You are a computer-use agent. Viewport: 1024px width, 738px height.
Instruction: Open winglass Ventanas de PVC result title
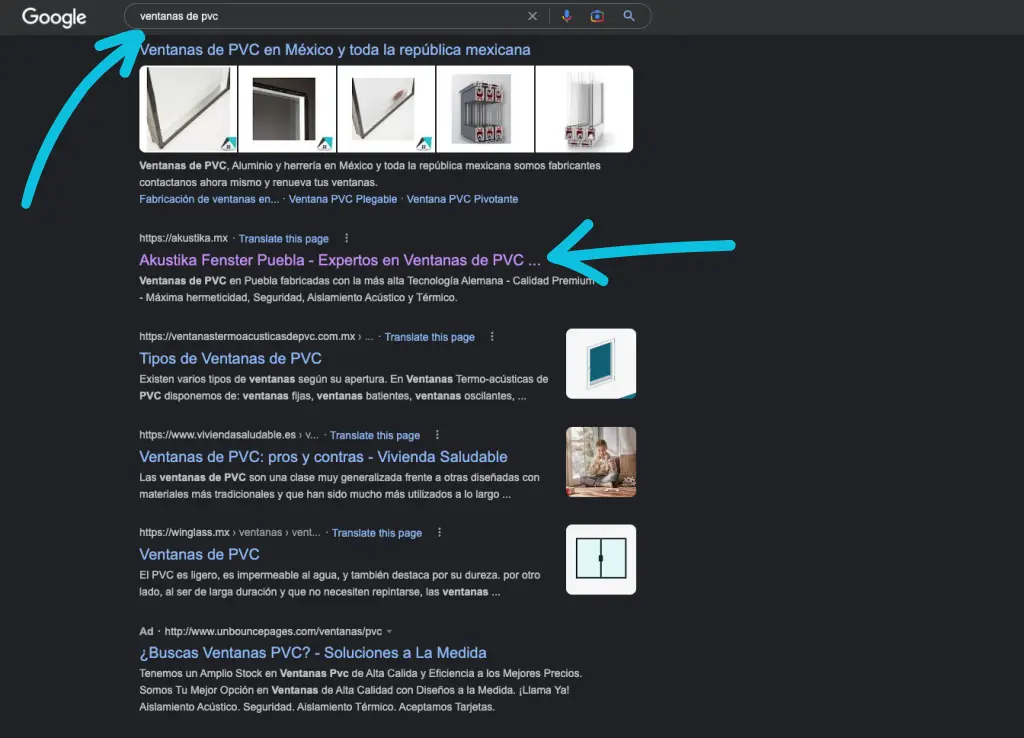click(199, 554)
